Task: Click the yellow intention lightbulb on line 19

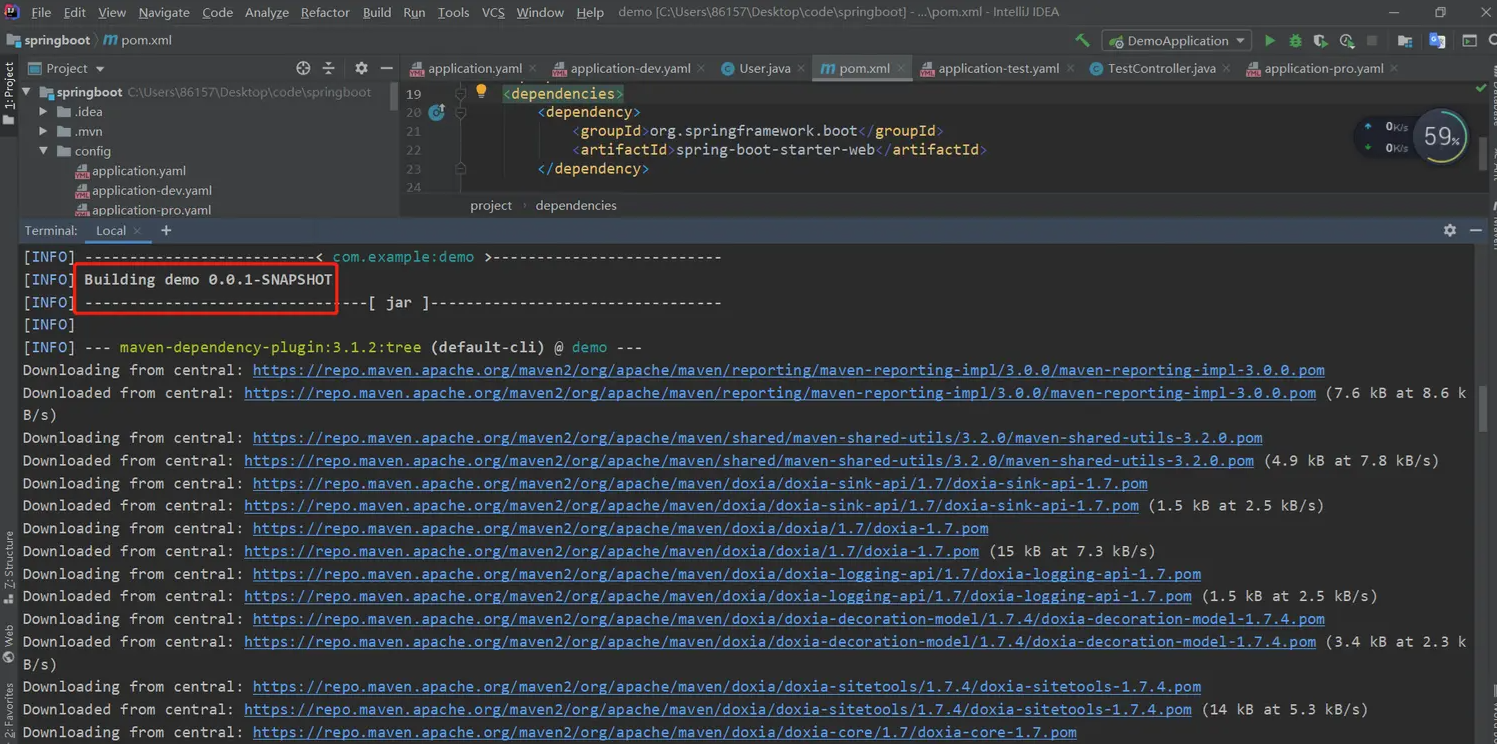Action: click(481, 91)
